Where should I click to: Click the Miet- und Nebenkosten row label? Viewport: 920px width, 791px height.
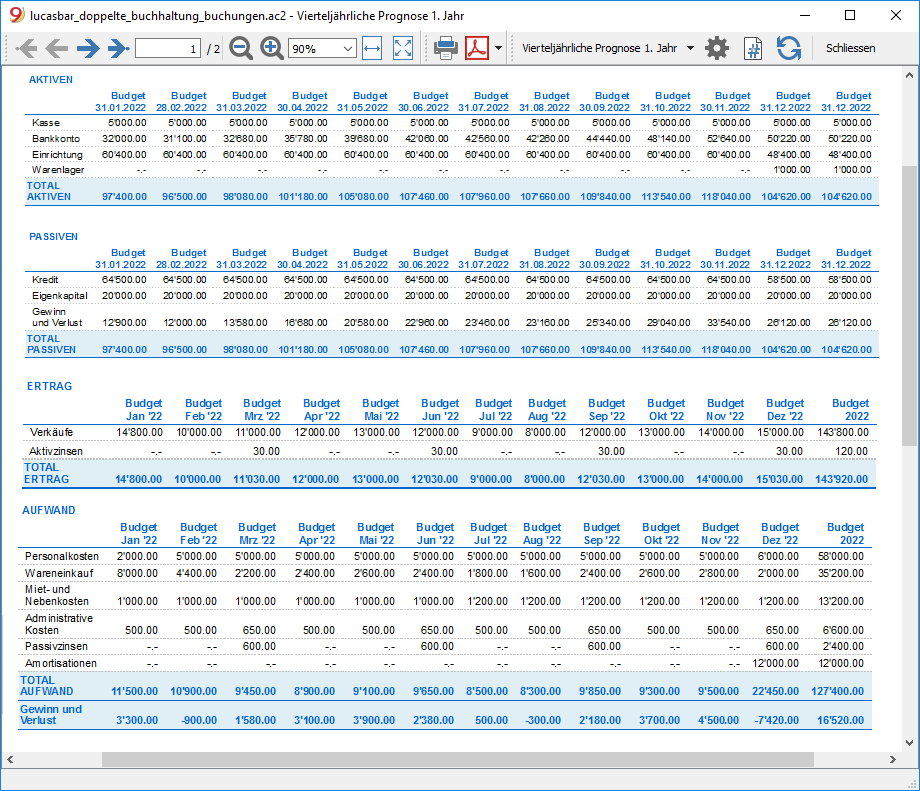pos(57,595)
